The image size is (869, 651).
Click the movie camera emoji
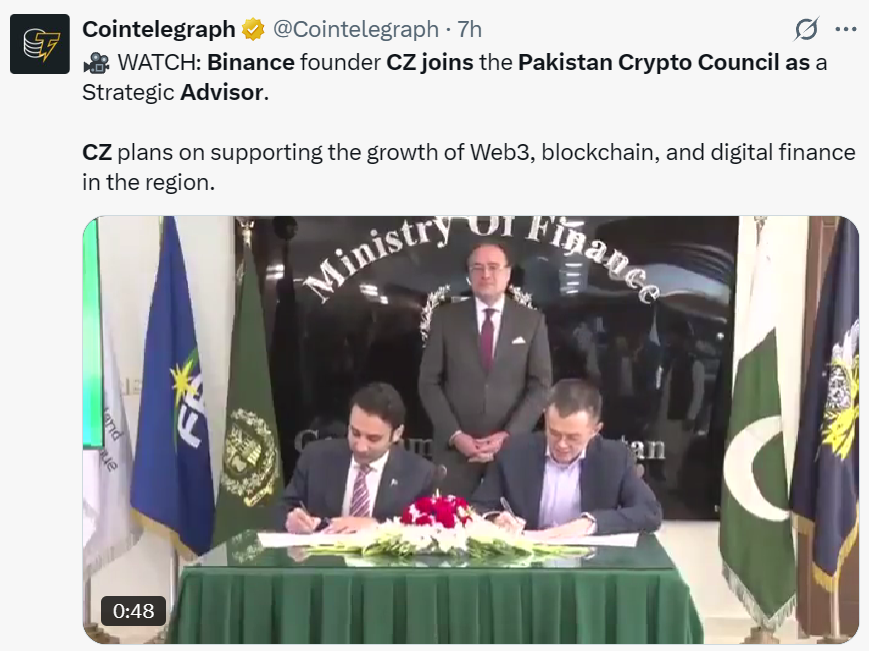coord(96,63)
